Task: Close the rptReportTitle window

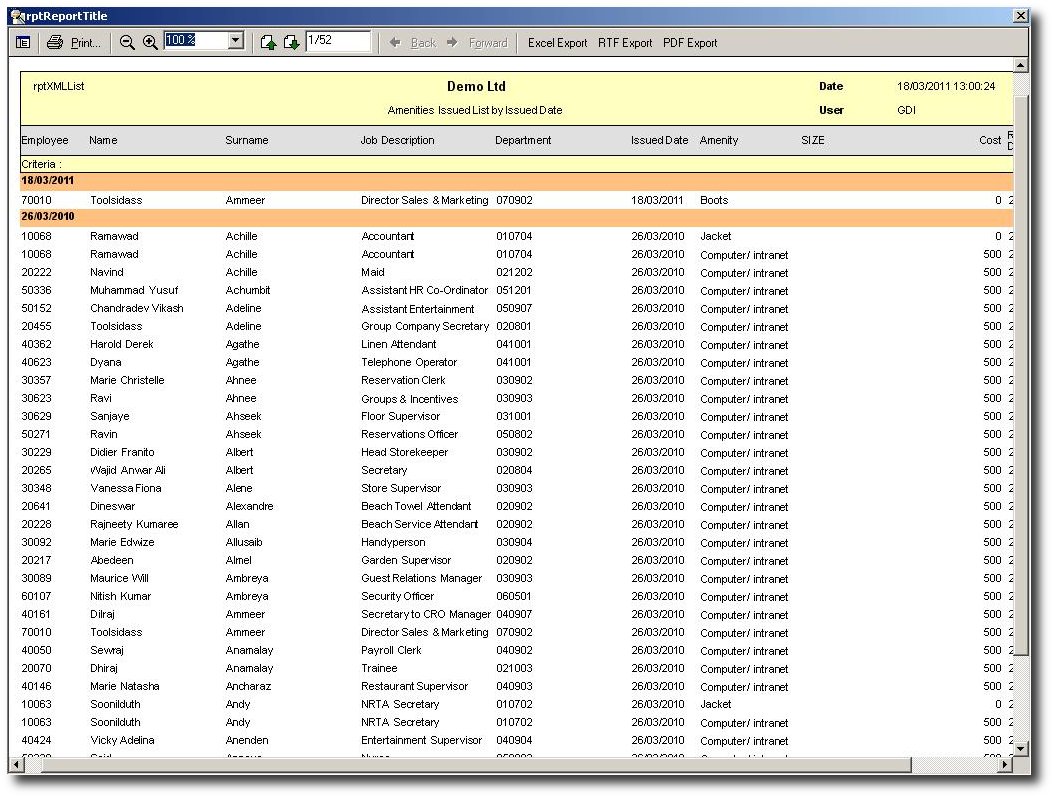Action: point(1020,16)
